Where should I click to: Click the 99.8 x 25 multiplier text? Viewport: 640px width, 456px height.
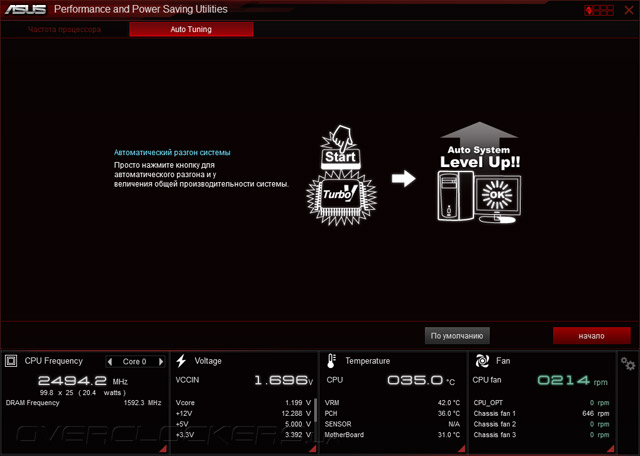56,393
